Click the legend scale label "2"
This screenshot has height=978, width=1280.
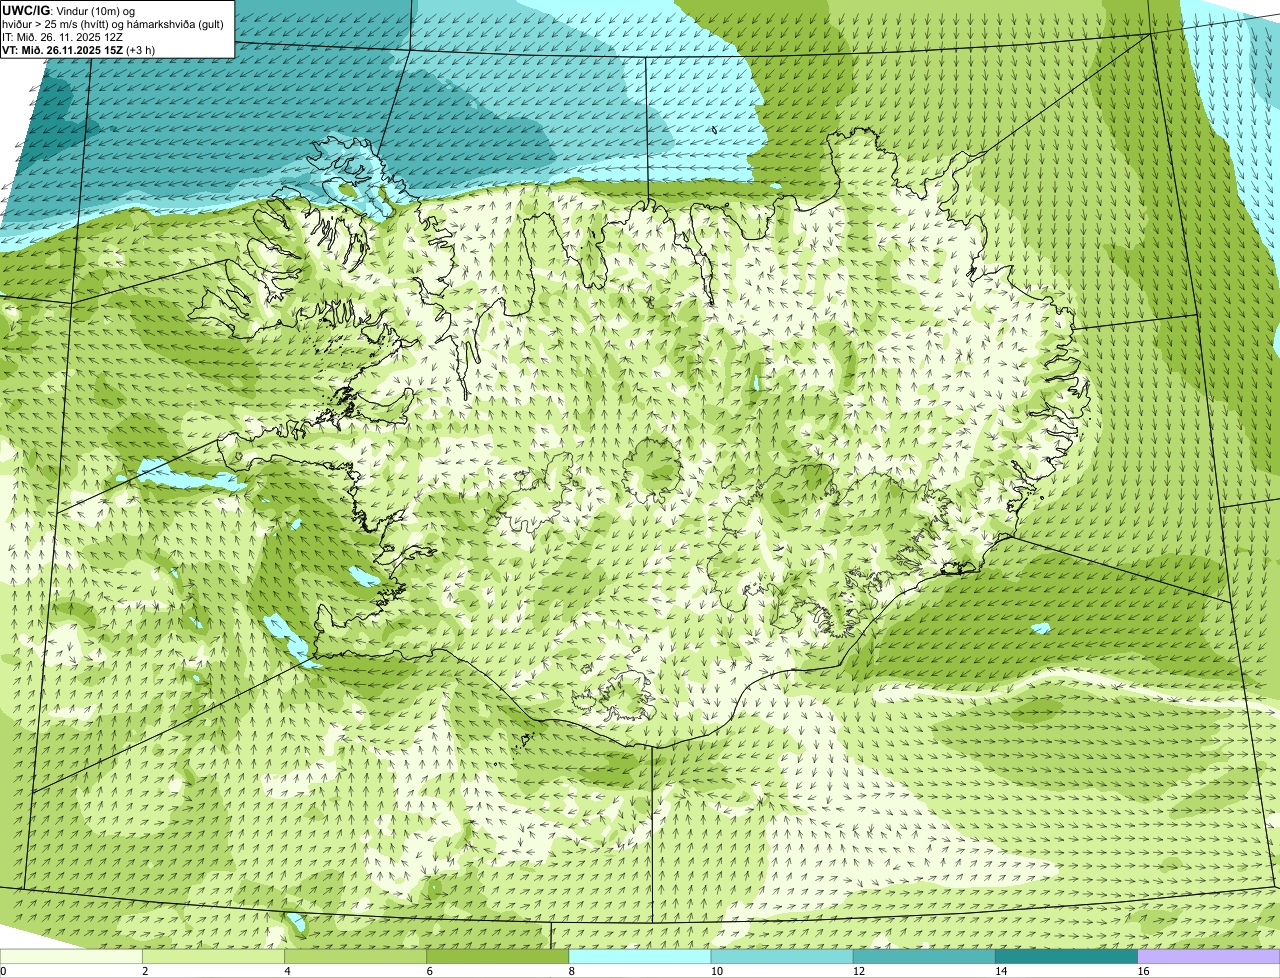click(x=145, y=971)
